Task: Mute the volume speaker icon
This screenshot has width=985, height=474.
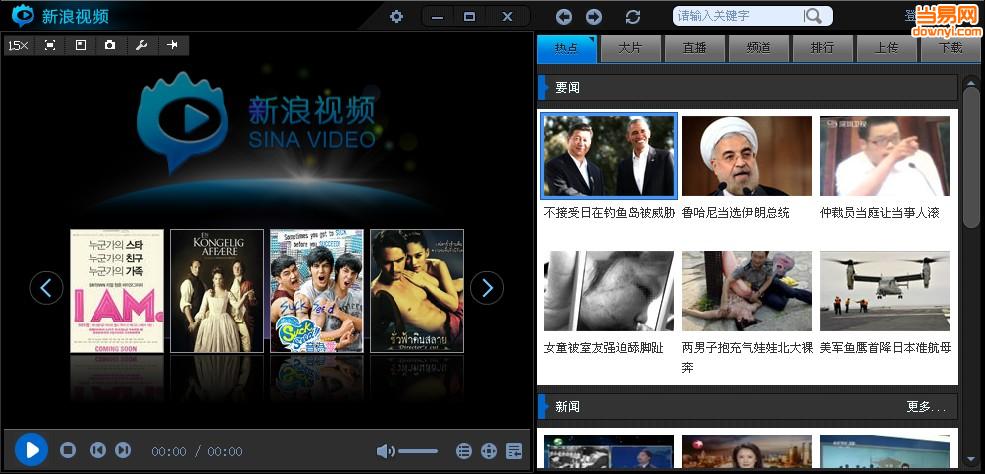Action: tap(385, 451)
